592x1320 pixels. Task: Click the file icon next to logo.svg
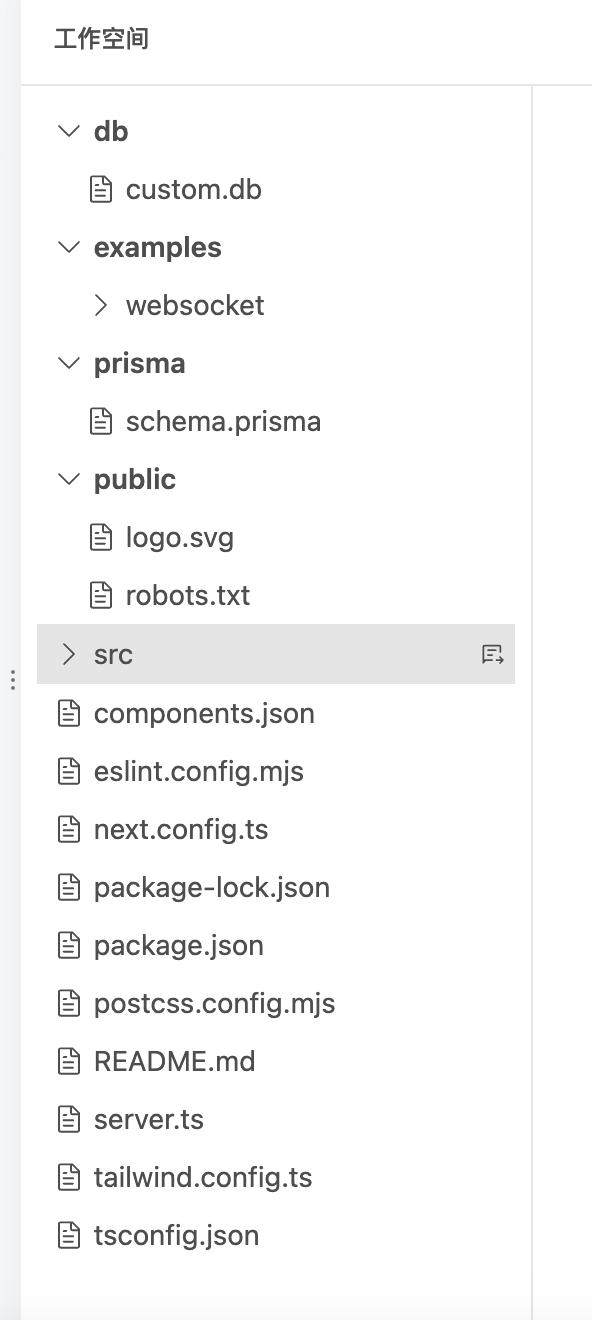(x=101, y=537)
